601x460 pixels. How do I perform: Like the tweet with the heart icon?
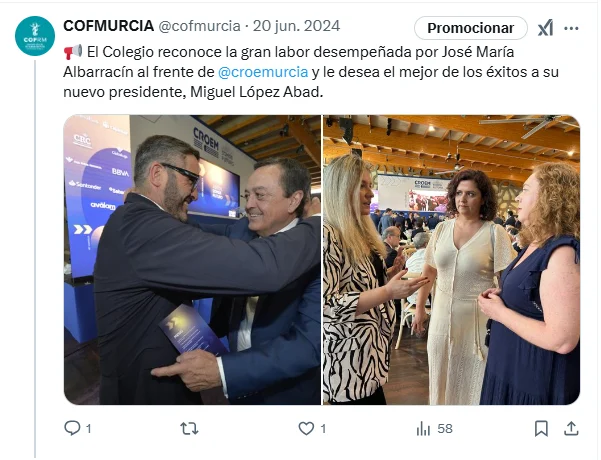coord(306,428)
